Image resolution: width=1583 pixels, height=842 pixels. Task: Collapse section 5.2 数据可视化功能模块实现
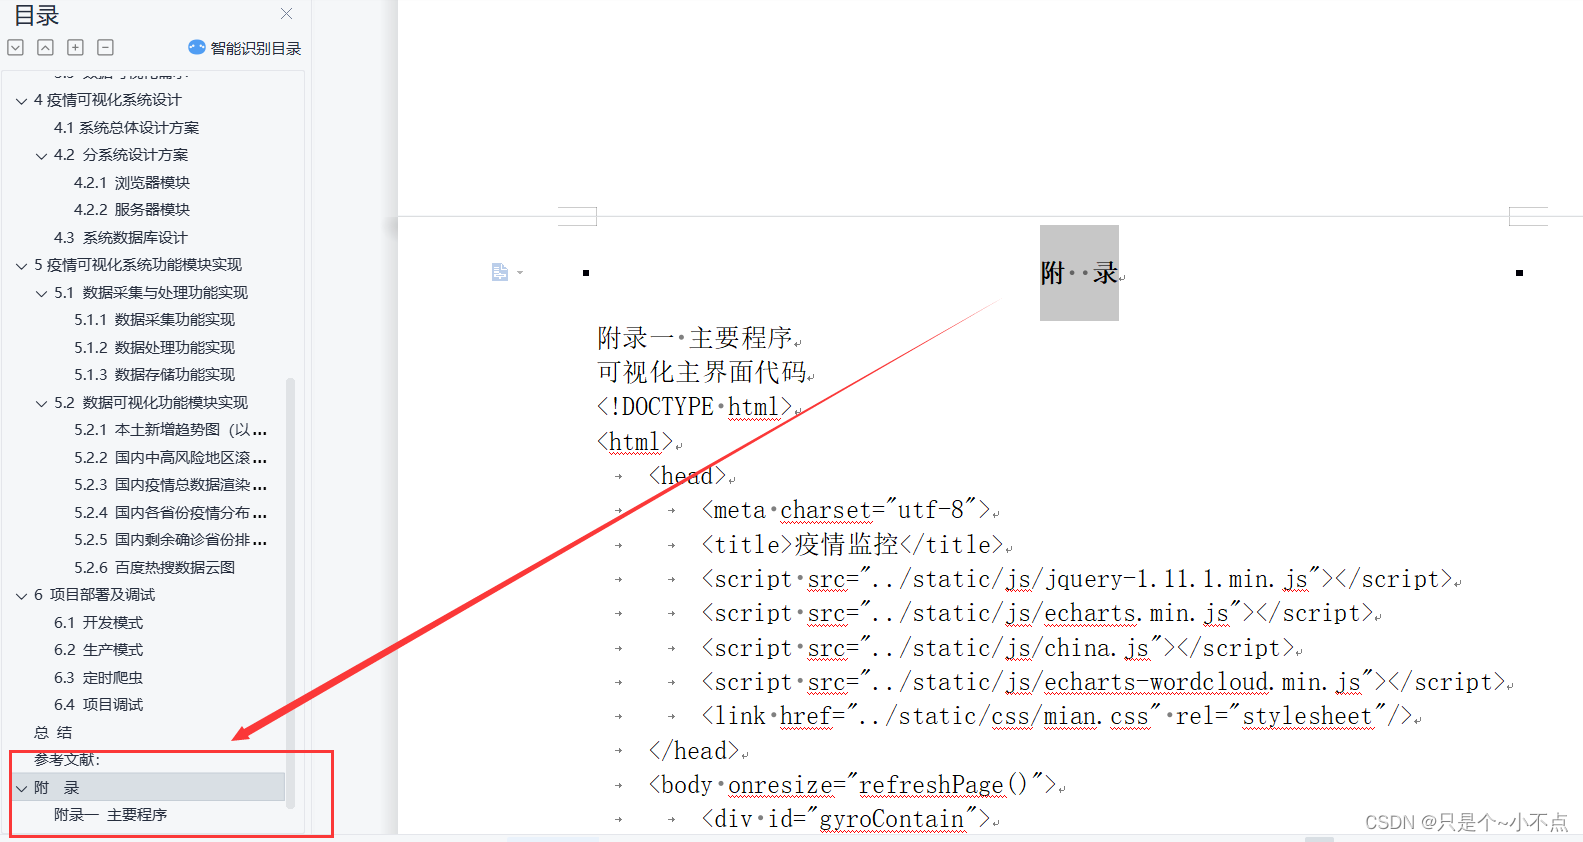point(41,403)
